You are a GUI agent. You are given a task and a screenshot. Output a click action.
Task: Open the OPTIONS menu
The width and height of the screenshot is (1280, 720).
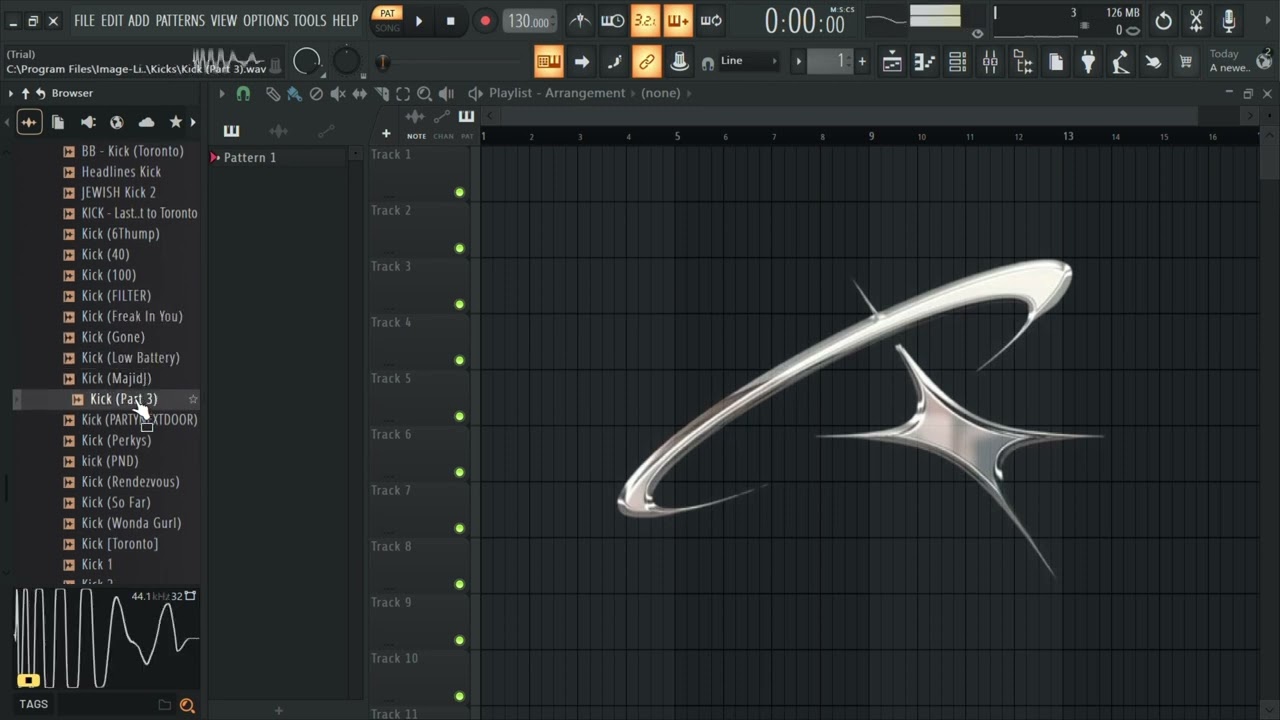point(265,20)
